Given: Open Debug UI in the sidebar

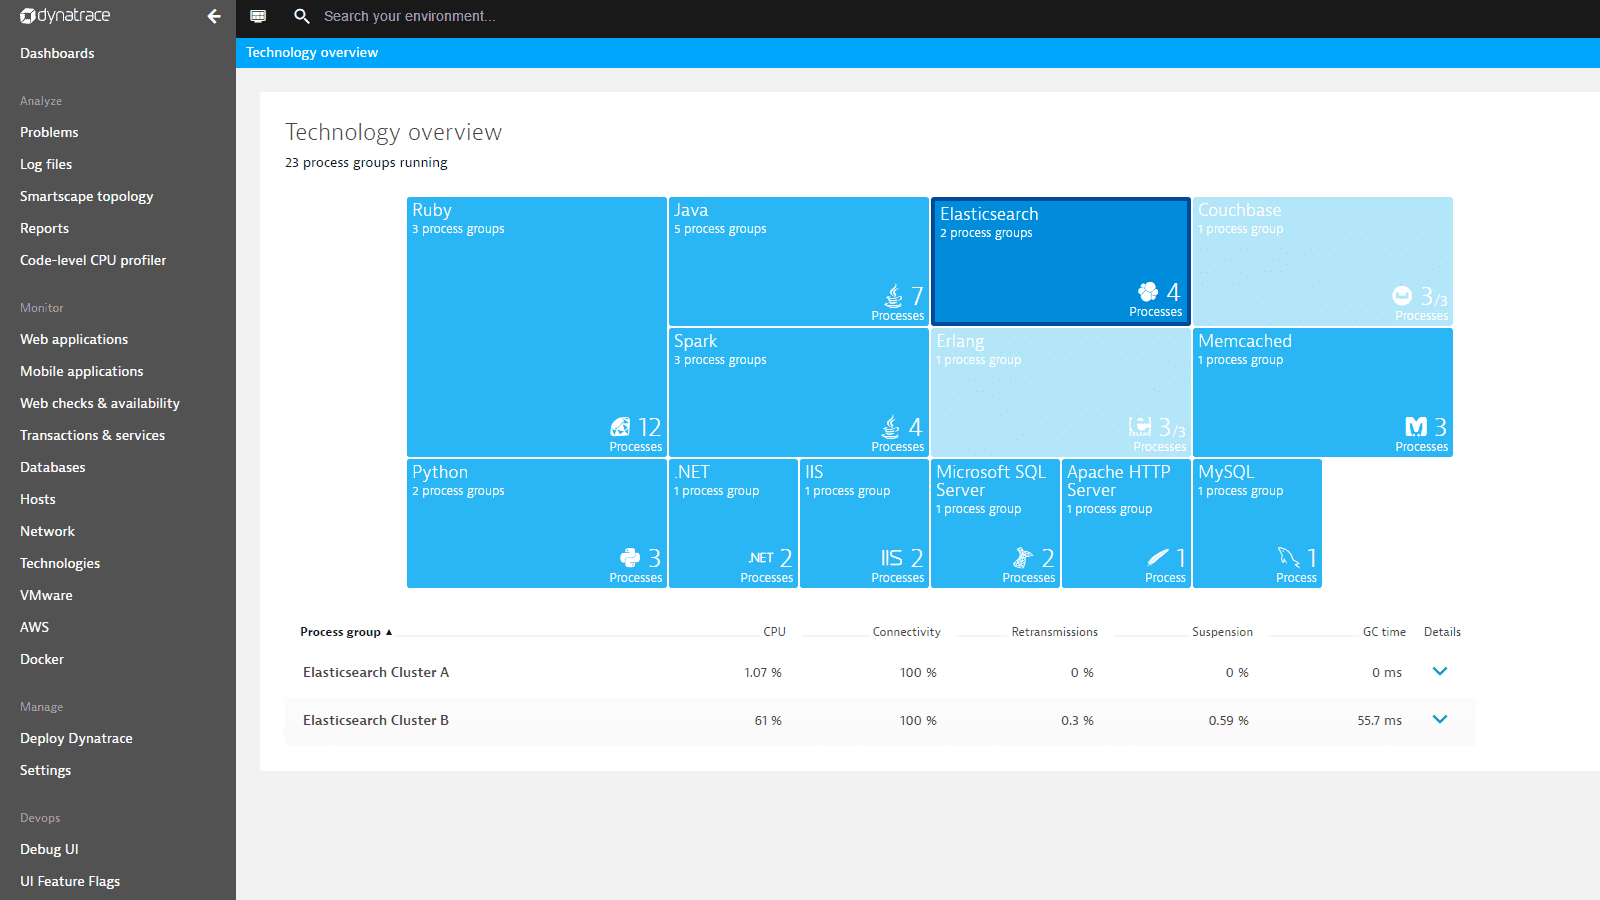Looking at the screenshot, I should tap(49, 849).
